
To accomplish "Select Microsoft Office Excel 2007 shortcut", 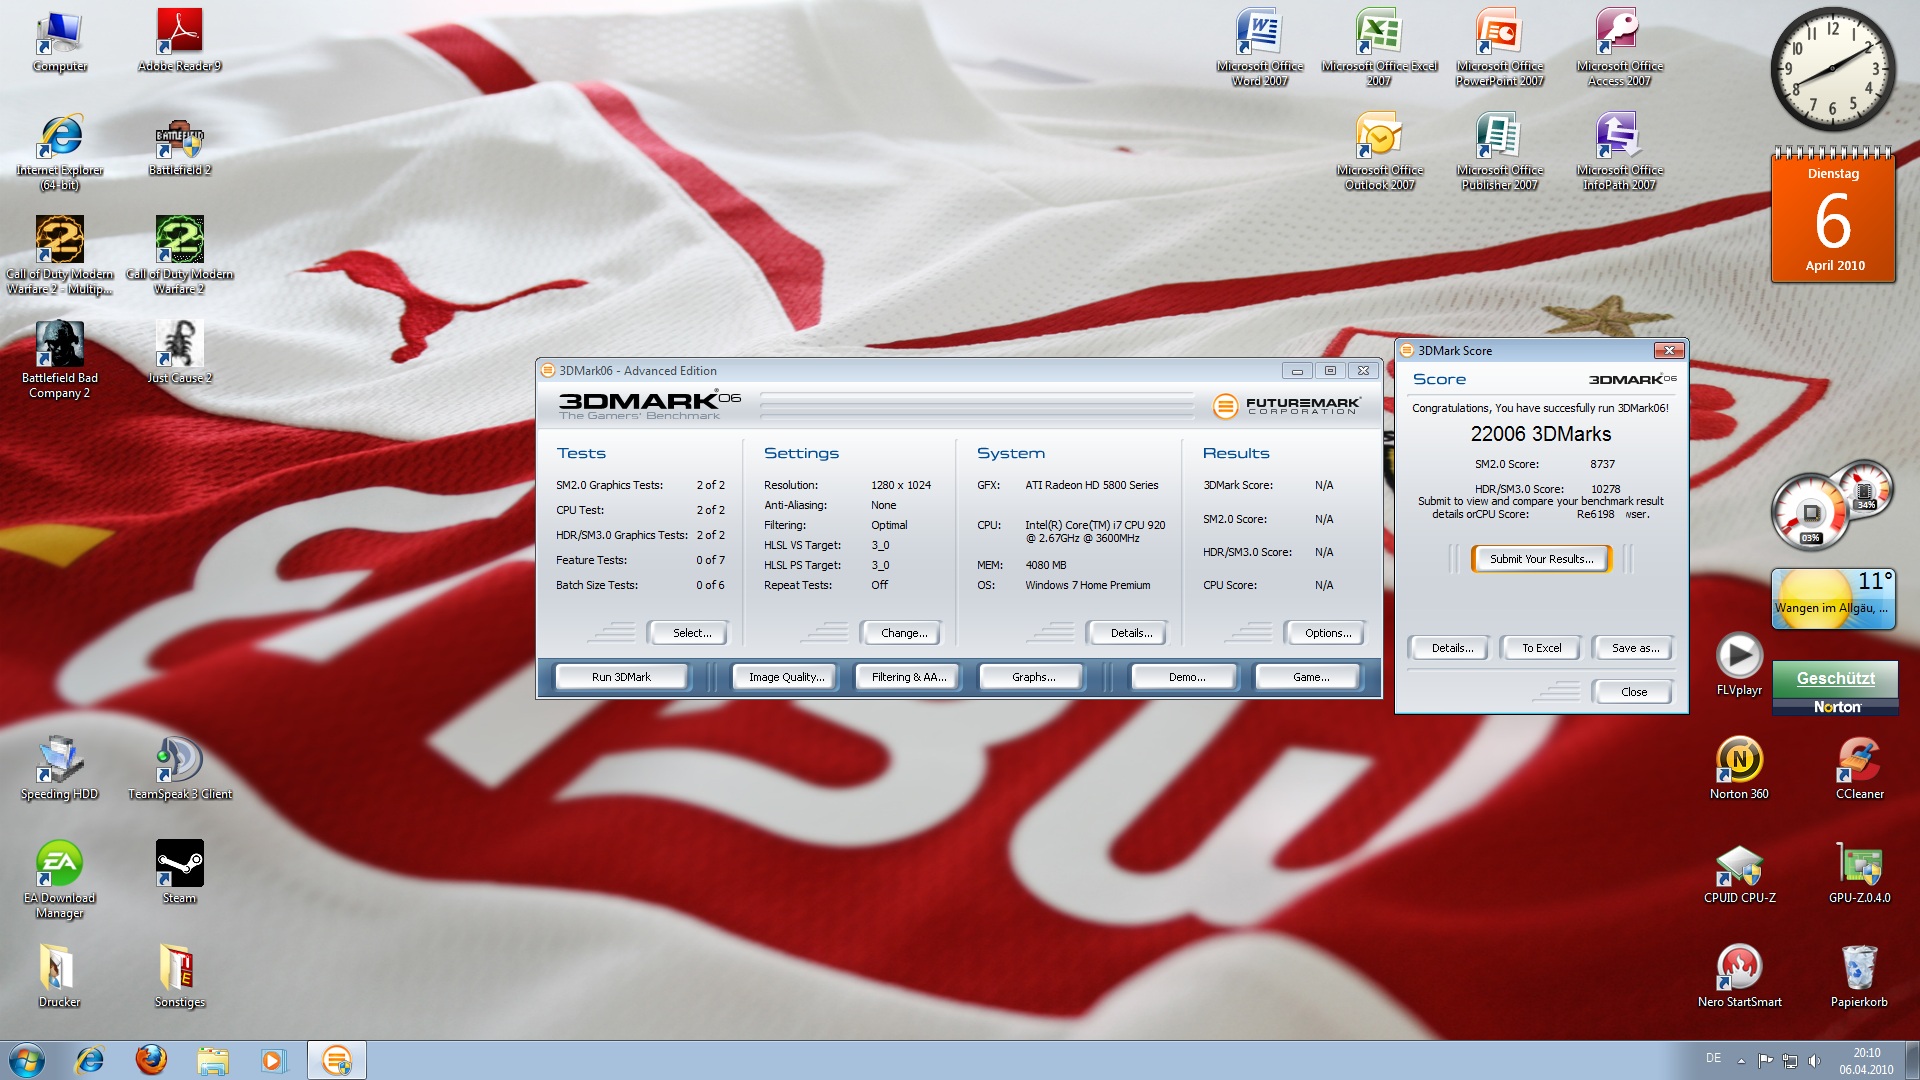I will coord(1380,48).
